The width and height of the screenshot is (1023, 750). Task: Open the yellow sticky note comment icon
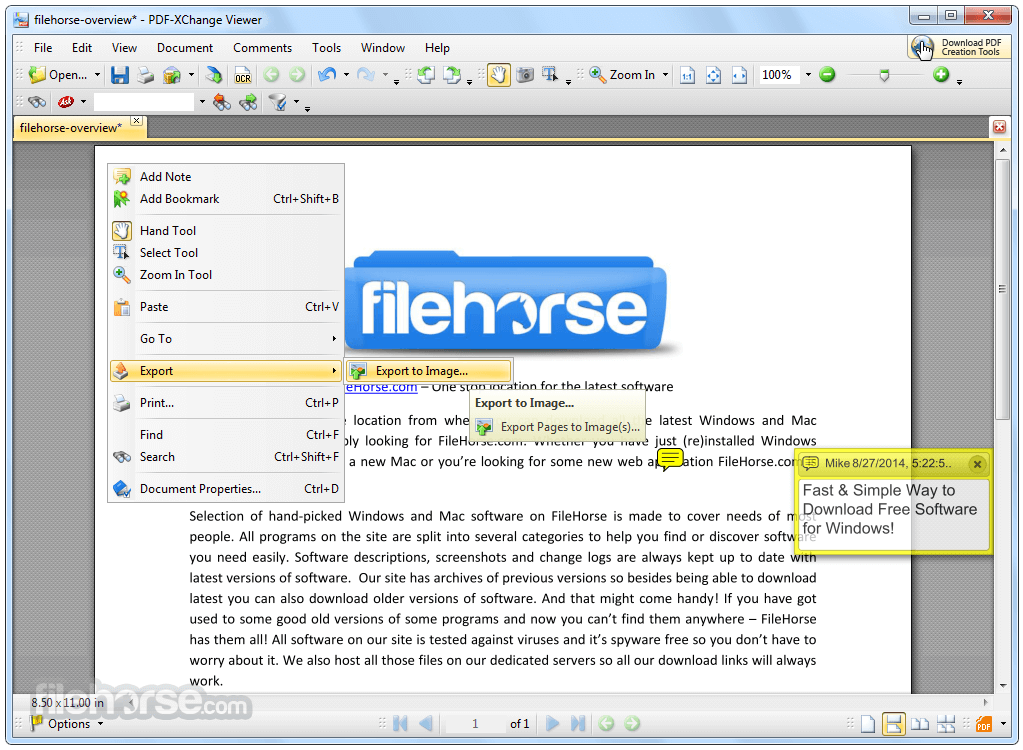point(670,459)
